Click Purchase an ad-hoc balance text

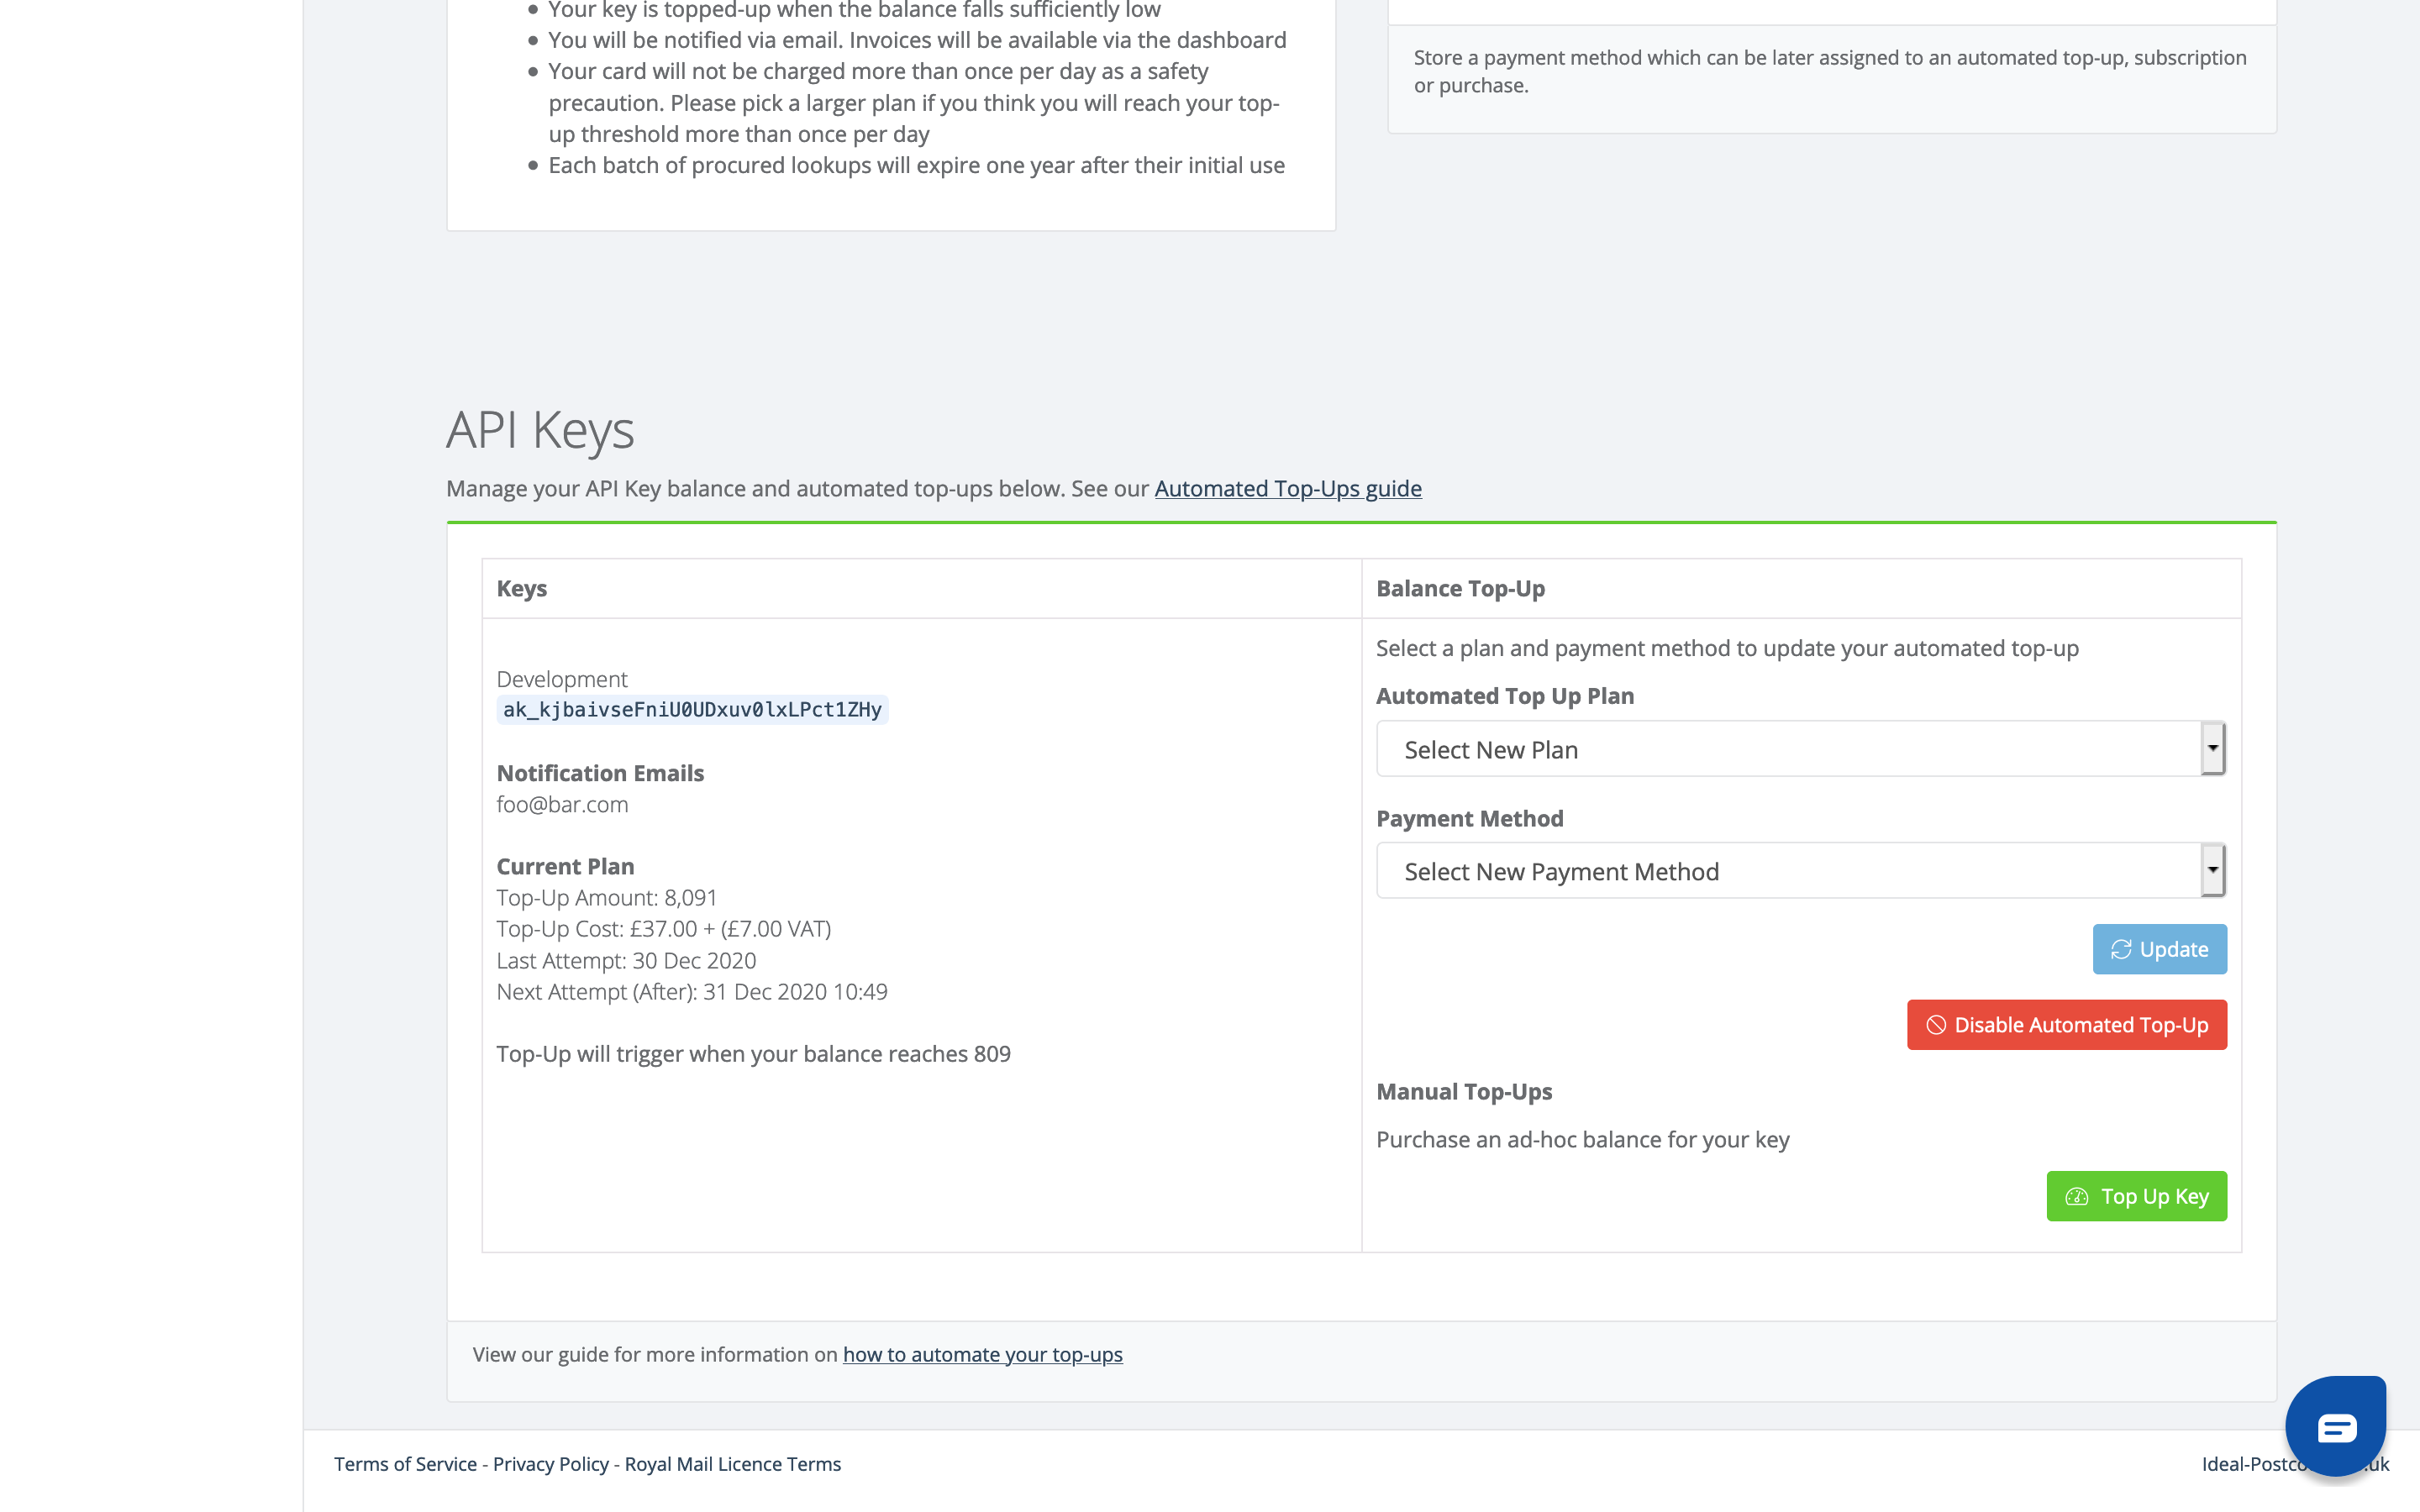1582,1140
